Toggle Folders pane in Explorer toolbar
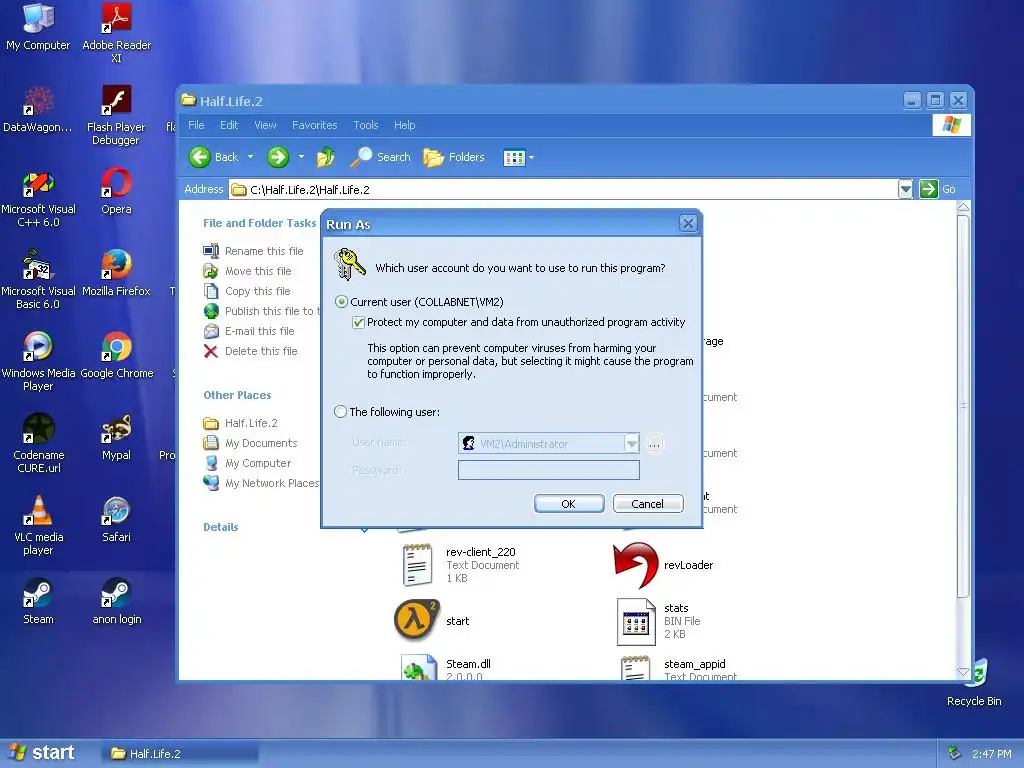Viewport: 1024px width, 768px height. [454, 157]
